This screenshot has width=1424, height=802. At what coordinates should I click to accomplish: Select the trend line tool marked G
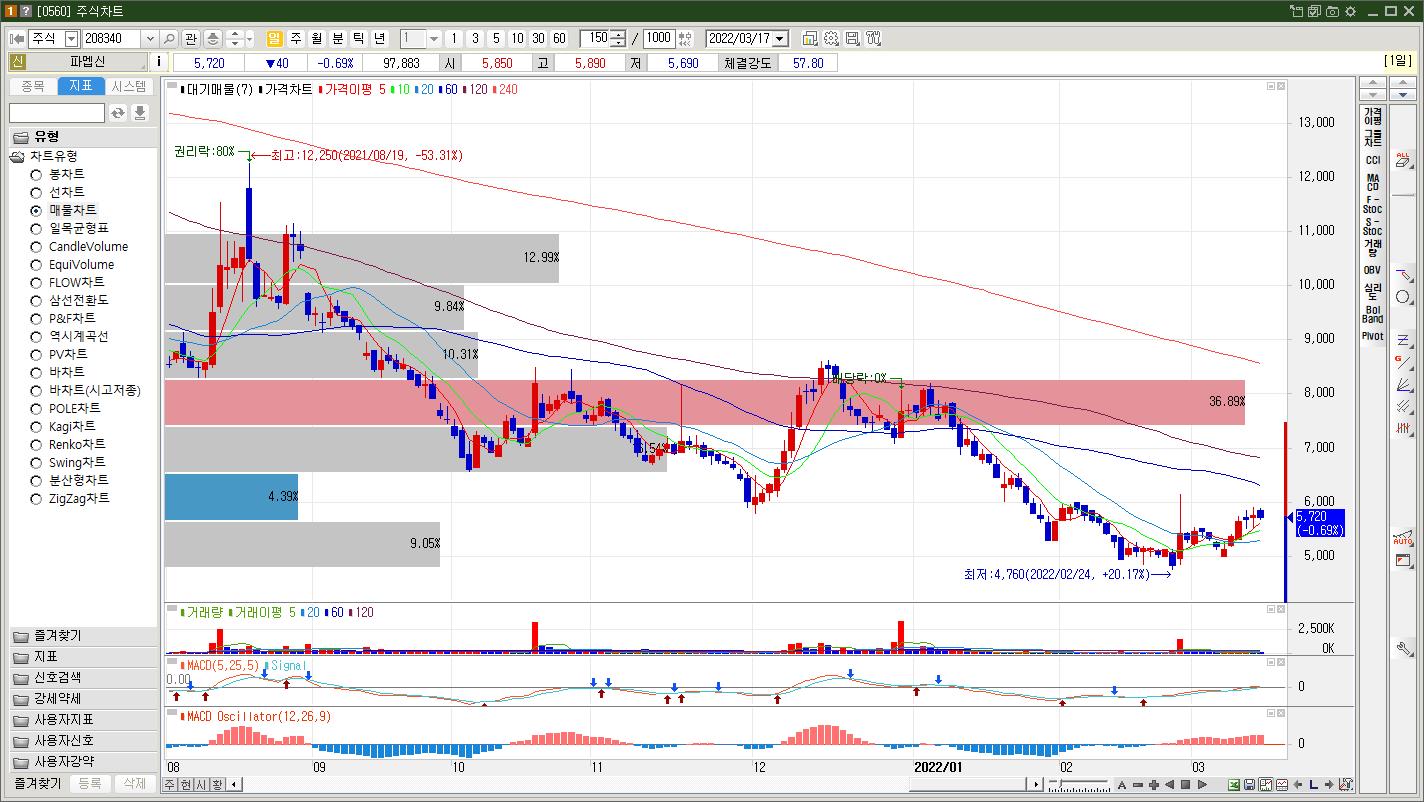click(1403, 362)
